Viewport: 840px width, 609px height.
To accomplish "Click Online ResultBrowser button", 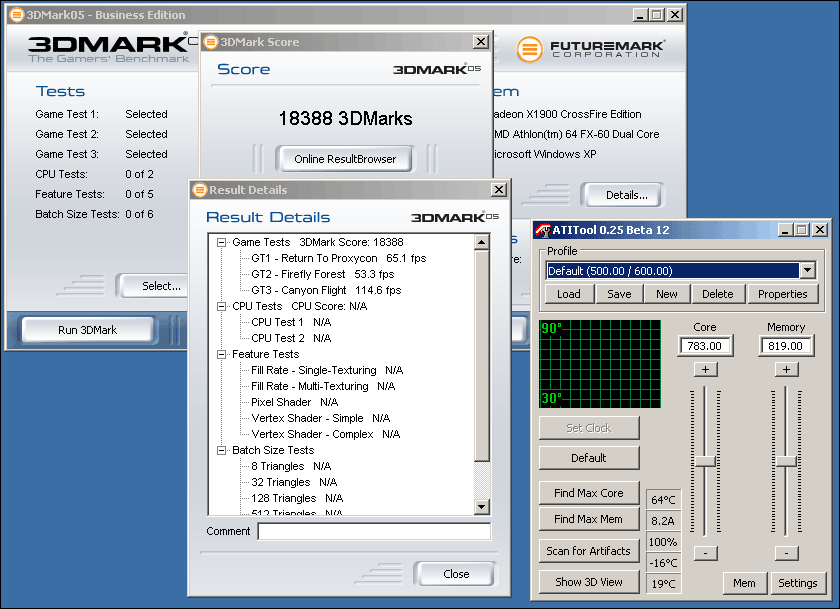I will 344,159.
